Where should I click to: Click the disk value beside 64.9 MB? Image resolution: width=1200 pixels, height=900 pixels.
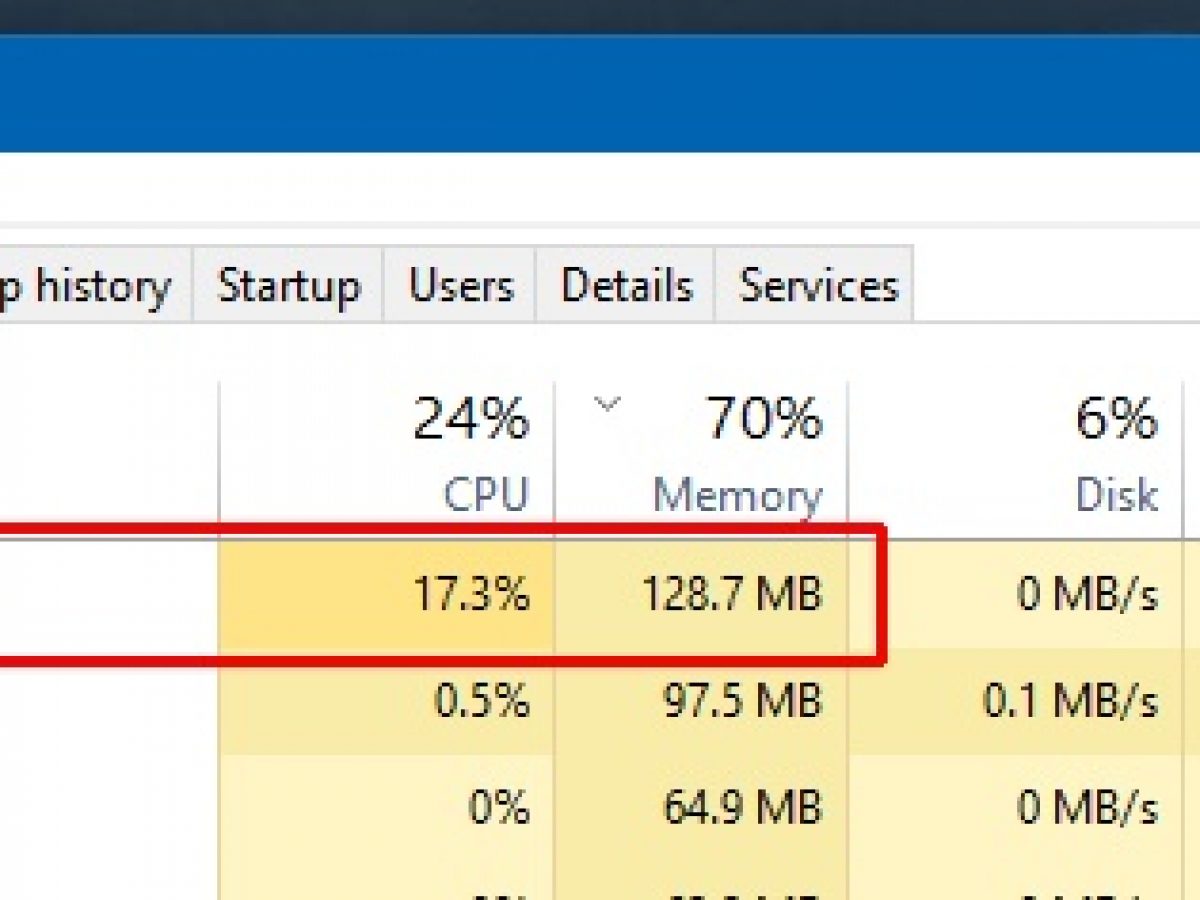pos(1087,807)
